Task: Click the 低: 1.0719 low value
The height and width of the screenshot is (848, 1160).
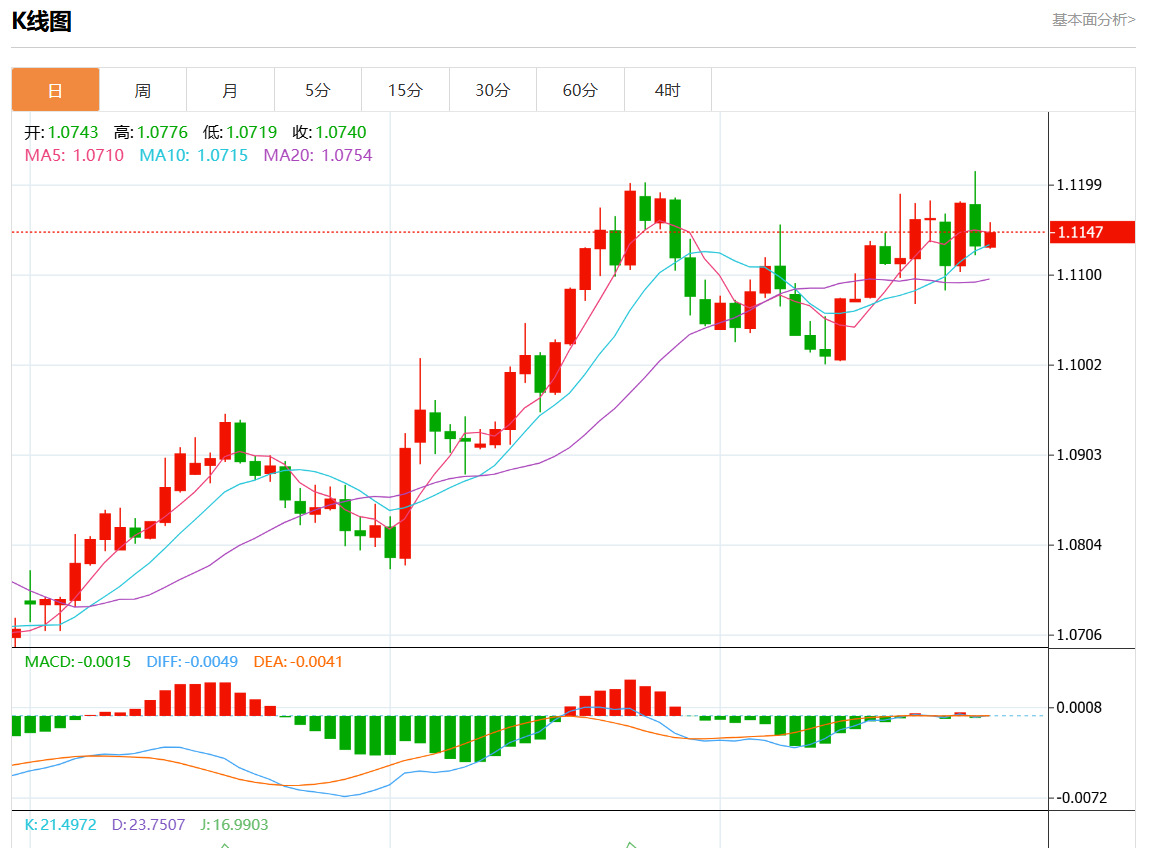Action: coord(240,132)
